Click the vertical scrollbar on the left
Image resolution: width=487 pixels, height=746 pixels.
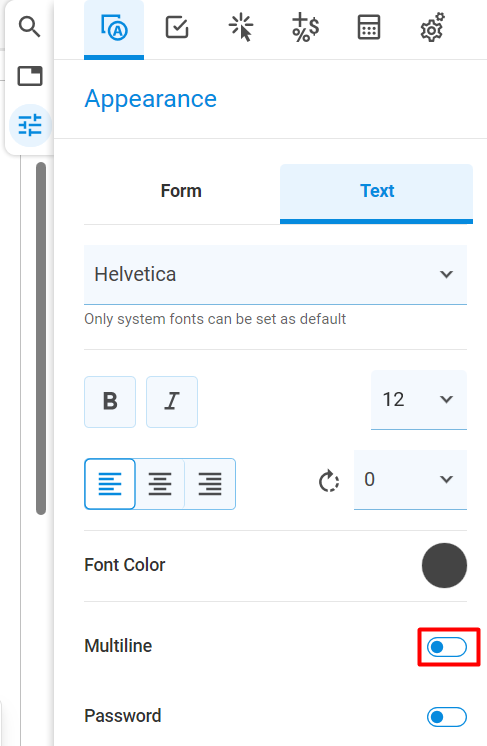pyautogui.click(x=41, y=338)
